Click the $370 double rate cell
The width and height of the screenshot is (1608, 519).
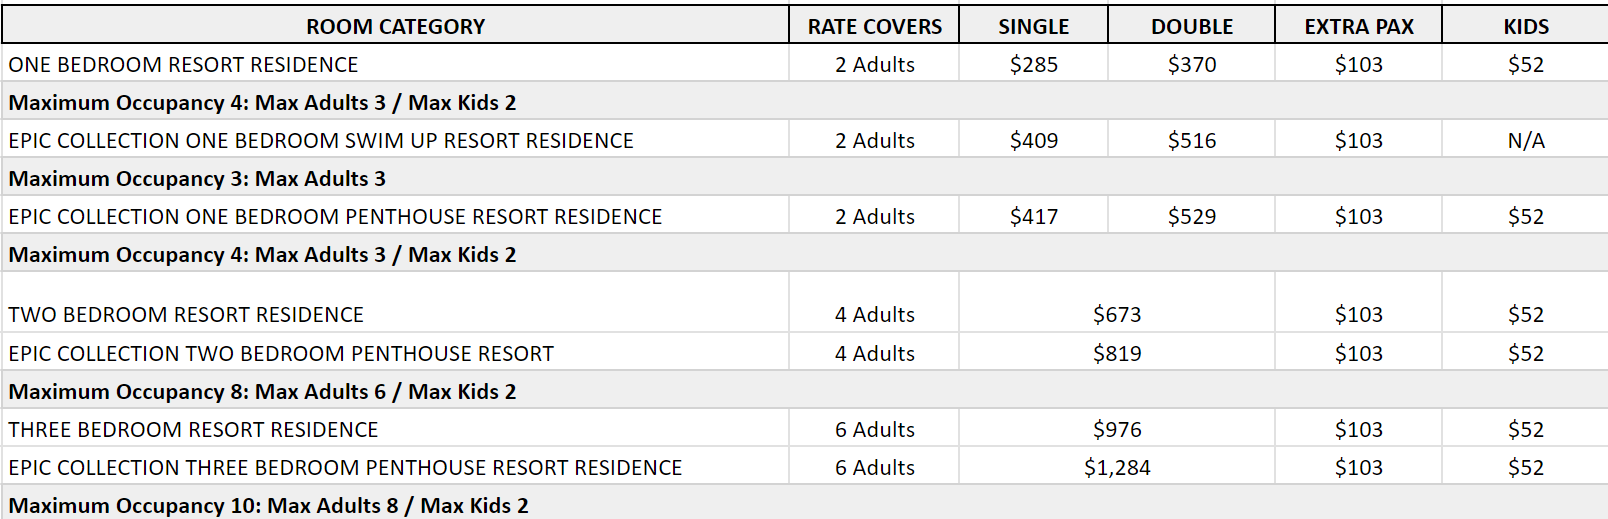pos(1191,64)
